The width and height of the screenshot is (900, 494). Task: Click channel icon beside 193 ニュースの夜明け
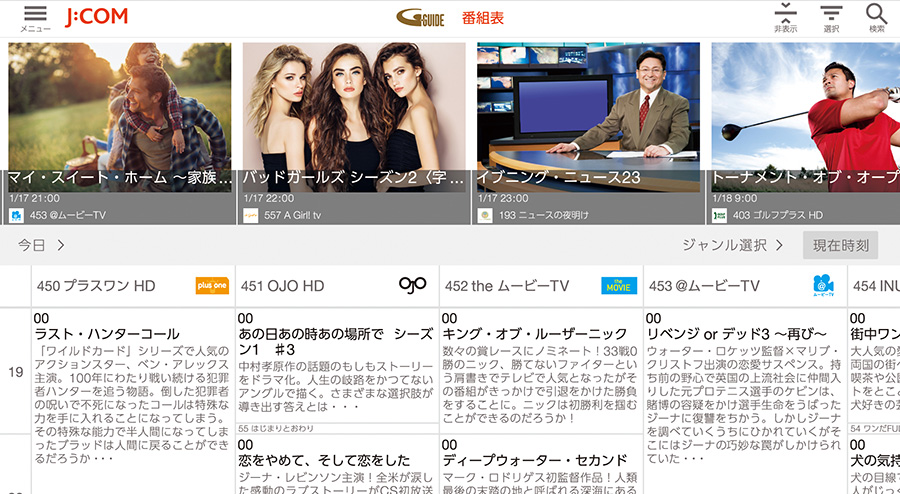485,216
